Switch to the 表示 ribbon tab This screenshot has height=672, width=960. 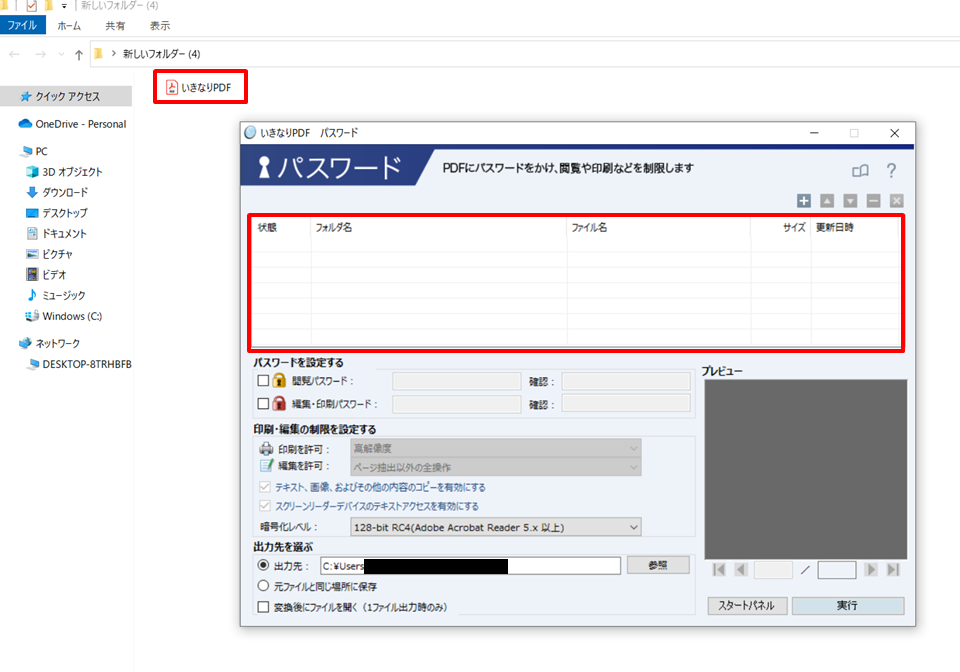160,26
